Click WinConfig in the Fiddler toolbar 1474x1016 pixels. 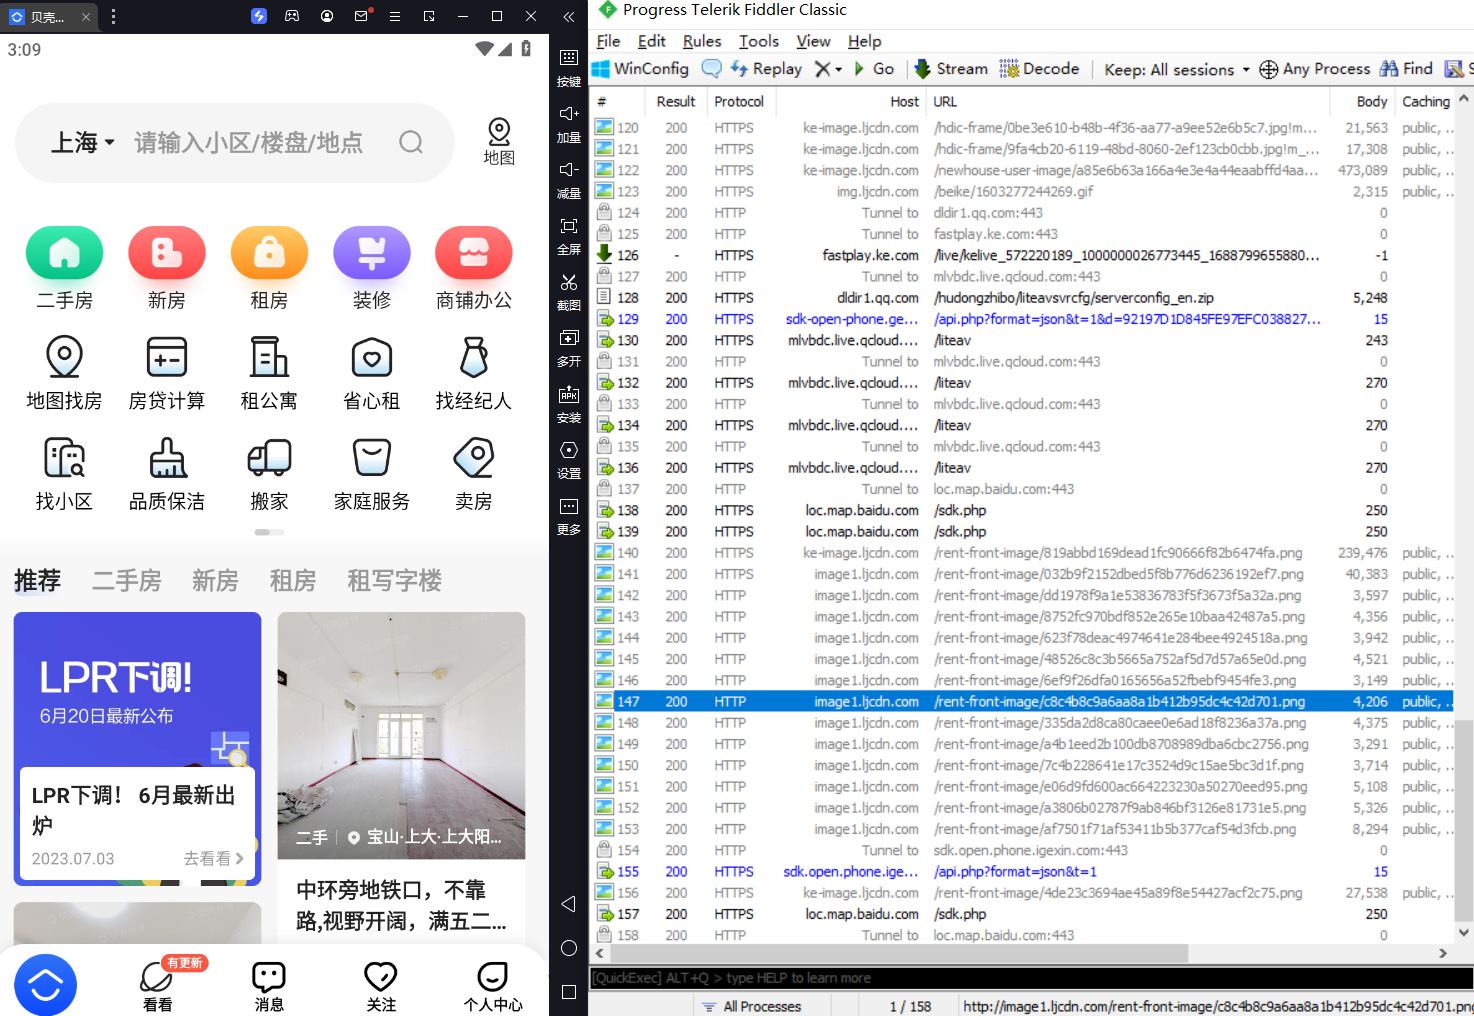pyautogui.click(x=641, y=68)
